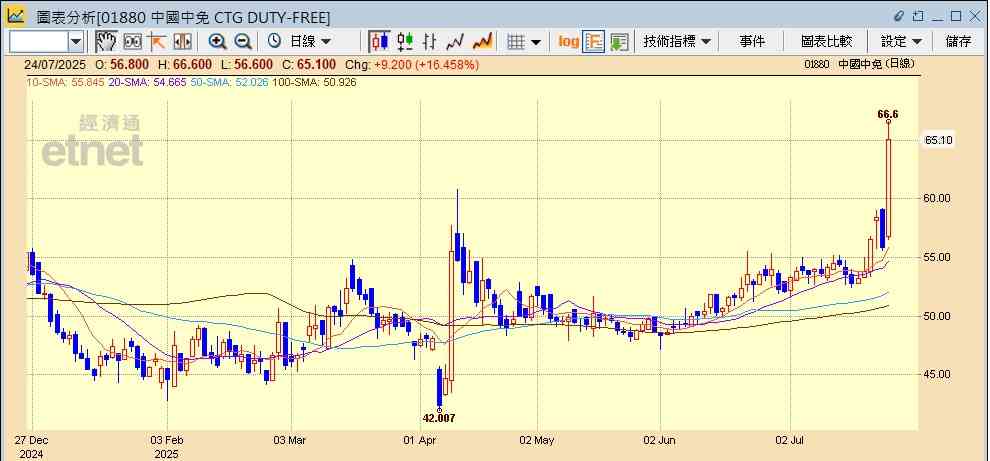Expand the grid options dropdown arrow
The height and width of the screenshot is (461, 990).
536,42
